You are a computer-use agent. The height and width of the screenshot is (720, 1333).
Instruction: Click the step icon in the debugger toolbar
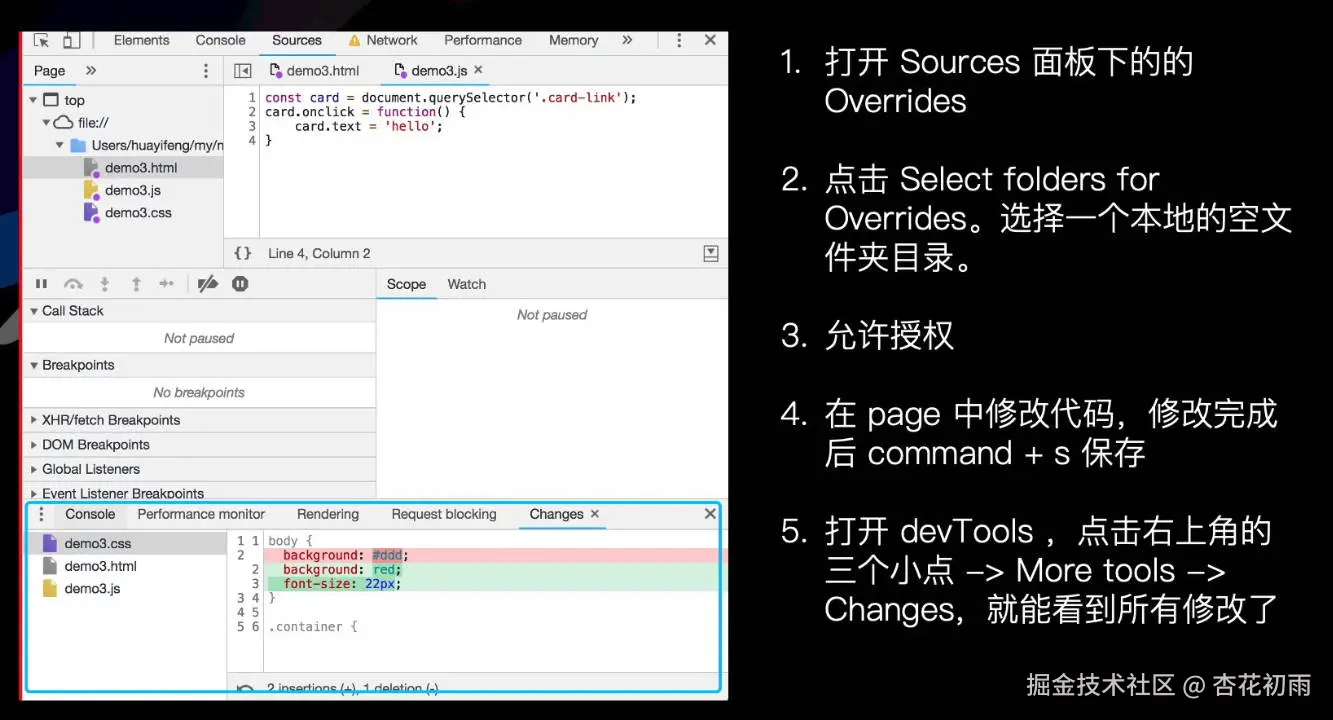(x=167, y=285)
